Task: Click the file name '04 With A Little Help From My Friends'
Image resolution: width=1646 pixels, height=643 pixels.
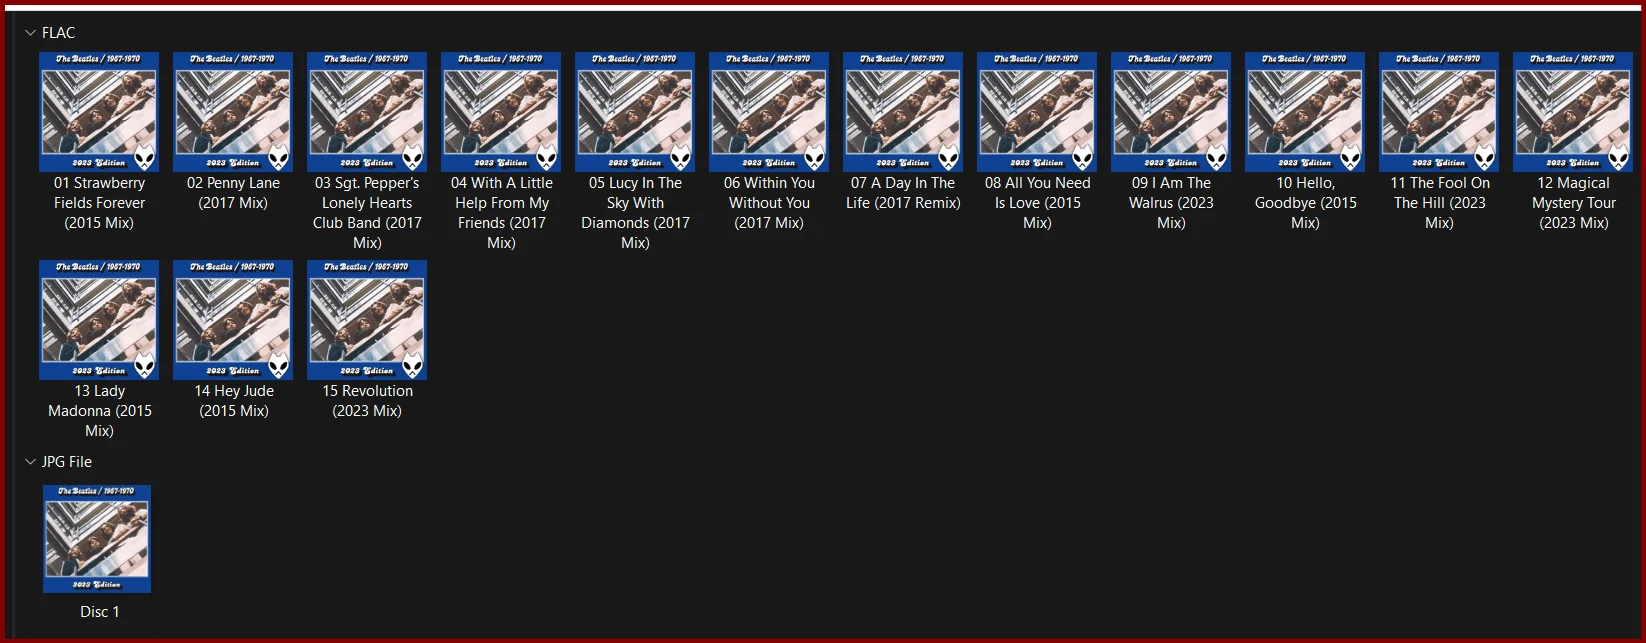Action: tap(501, 213)
